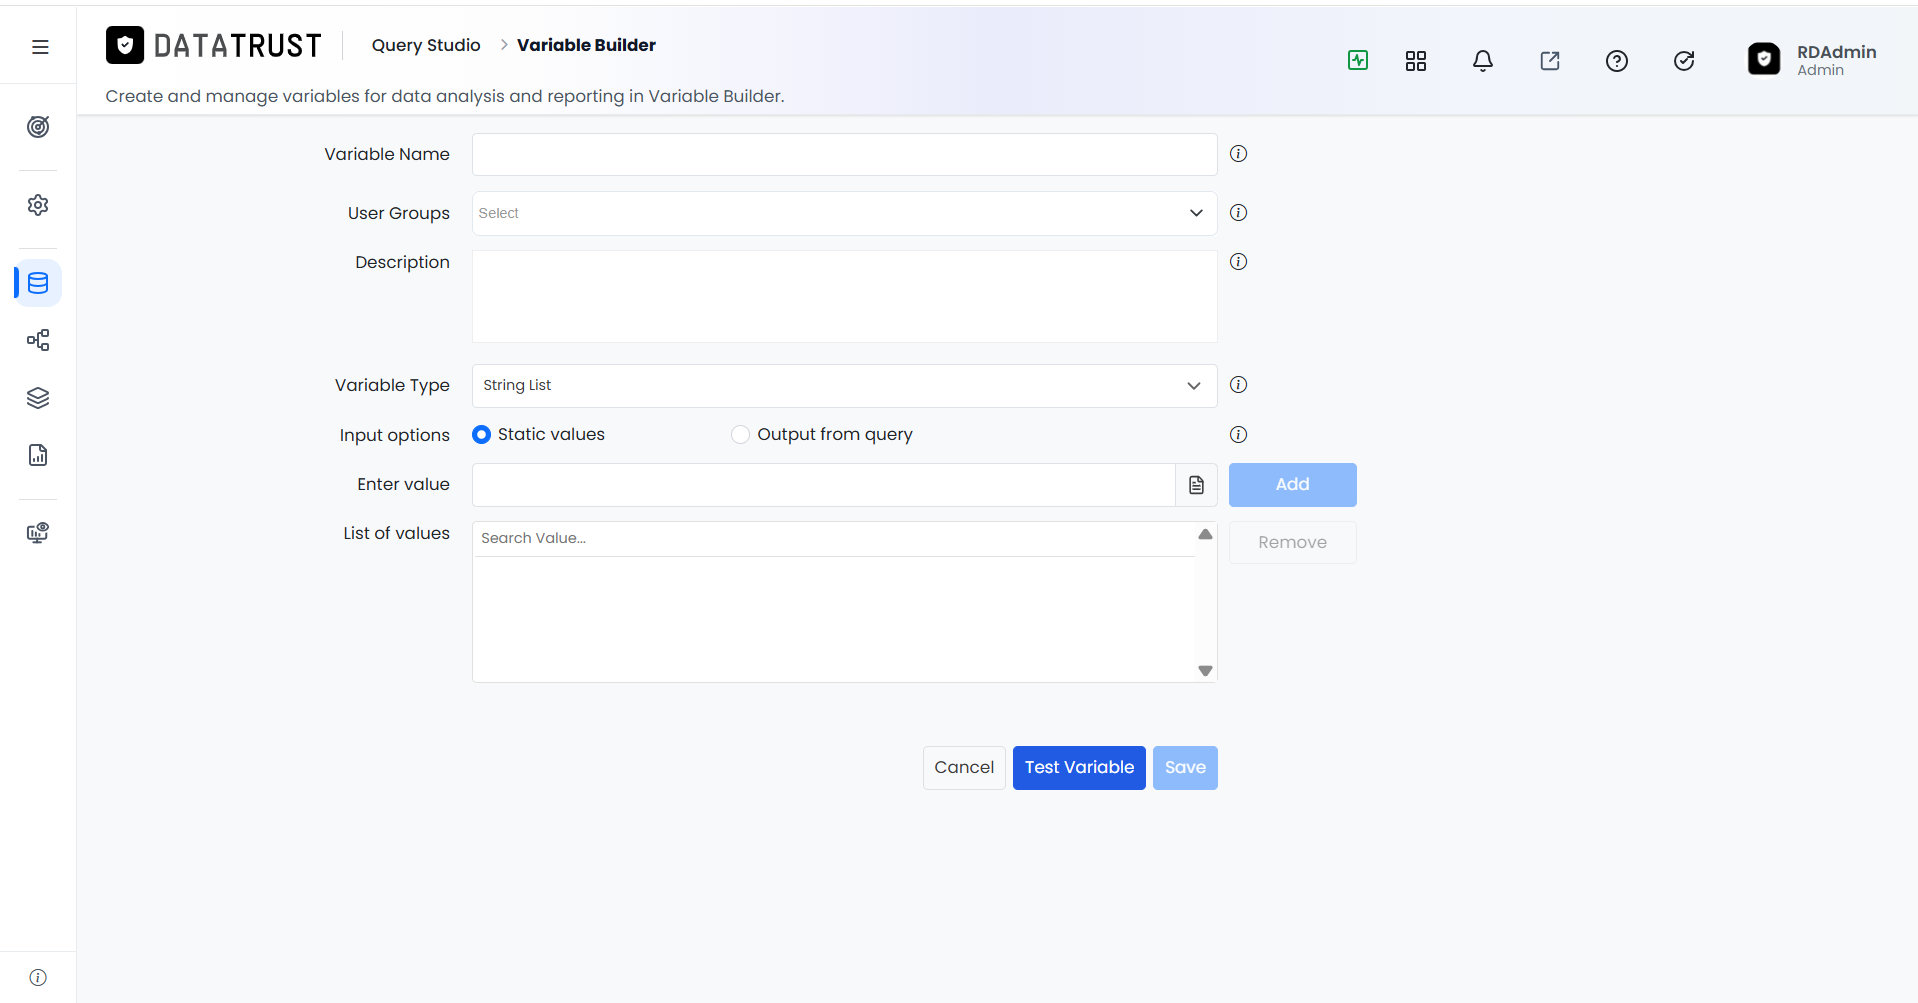Click the Remove button
This screenshot has height=1003, width=1918.
coord(1292,542)
